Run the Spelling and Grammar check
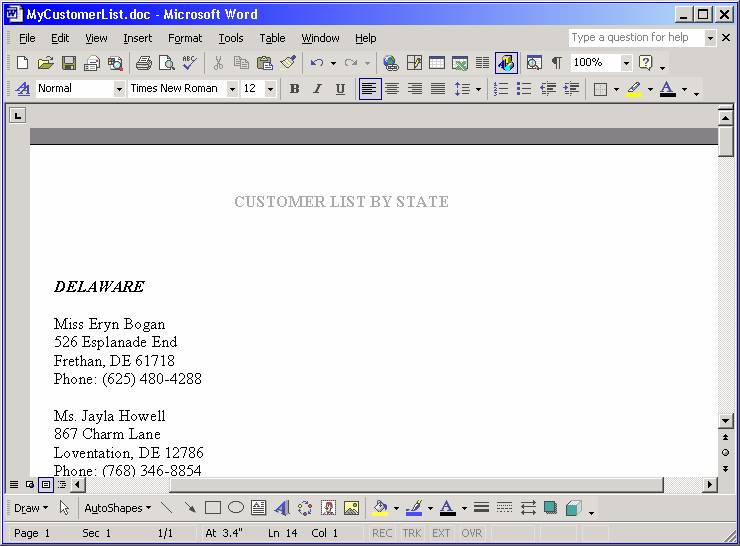The height and width of the screenshot is (546, 740). click(190, 63)
